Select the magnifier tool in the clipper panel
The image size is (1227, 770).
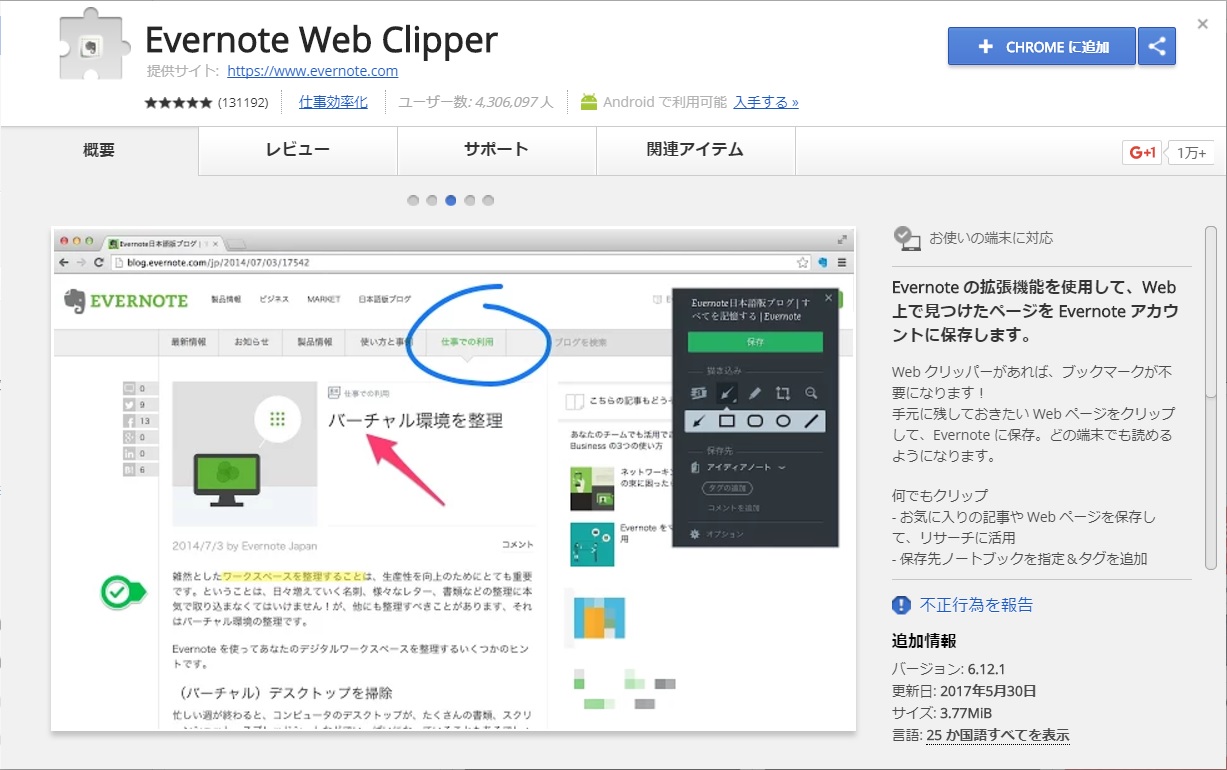(x=810, y=392)
